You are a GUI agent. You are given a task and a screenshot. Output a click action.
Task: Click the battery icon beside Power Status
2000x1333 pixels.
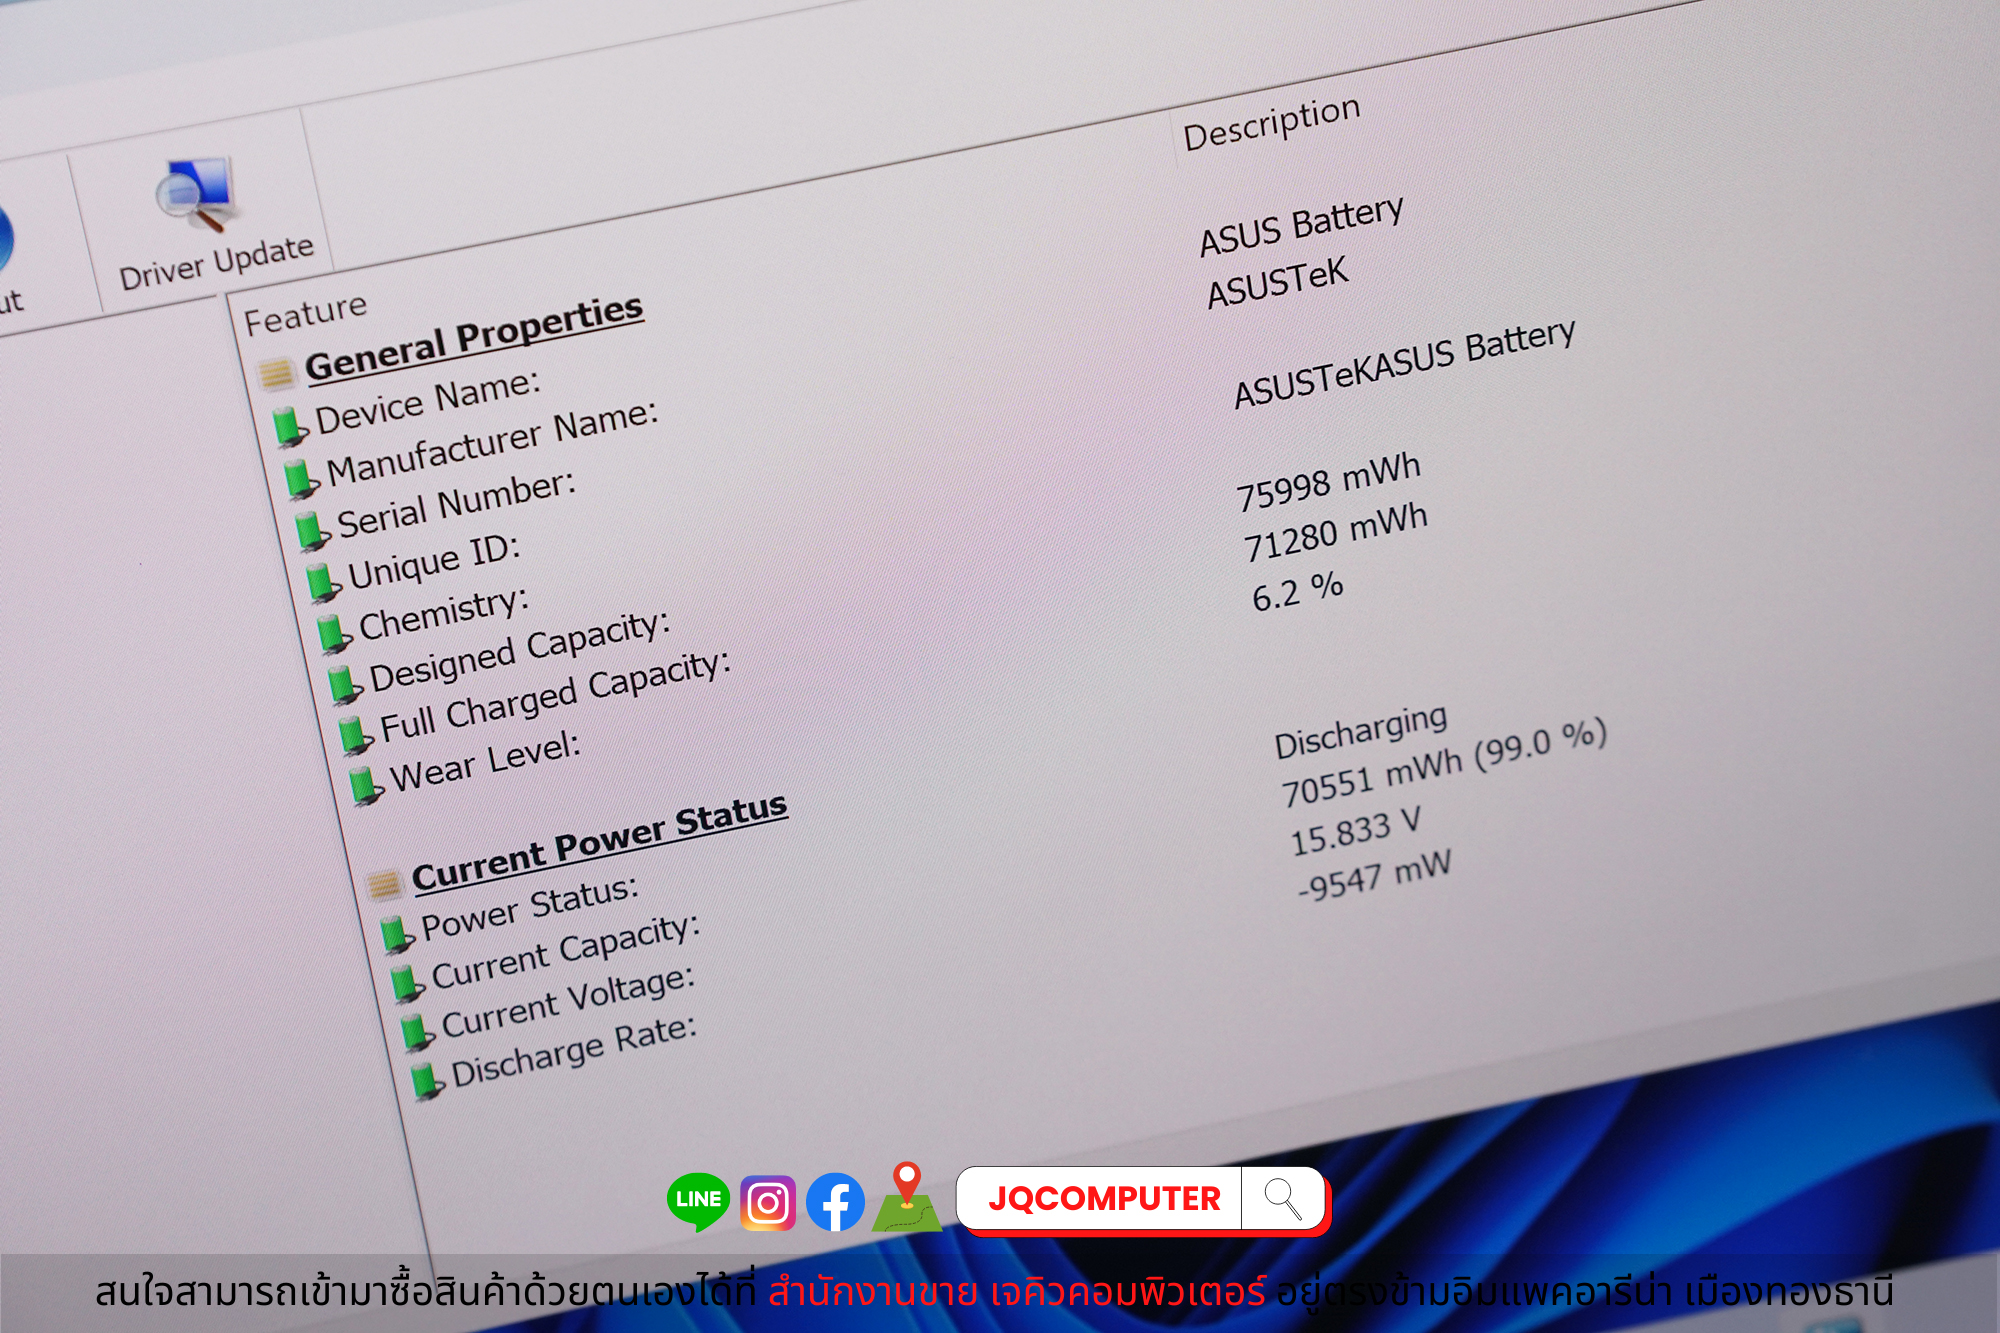[x=397, y=935]
